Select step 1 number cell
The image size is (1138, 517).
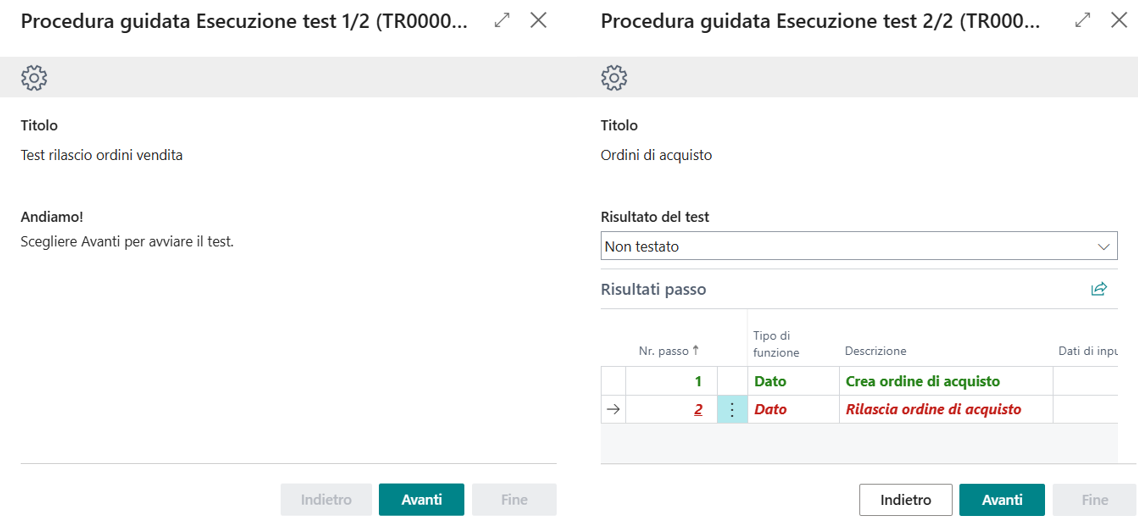click(670, 381)
